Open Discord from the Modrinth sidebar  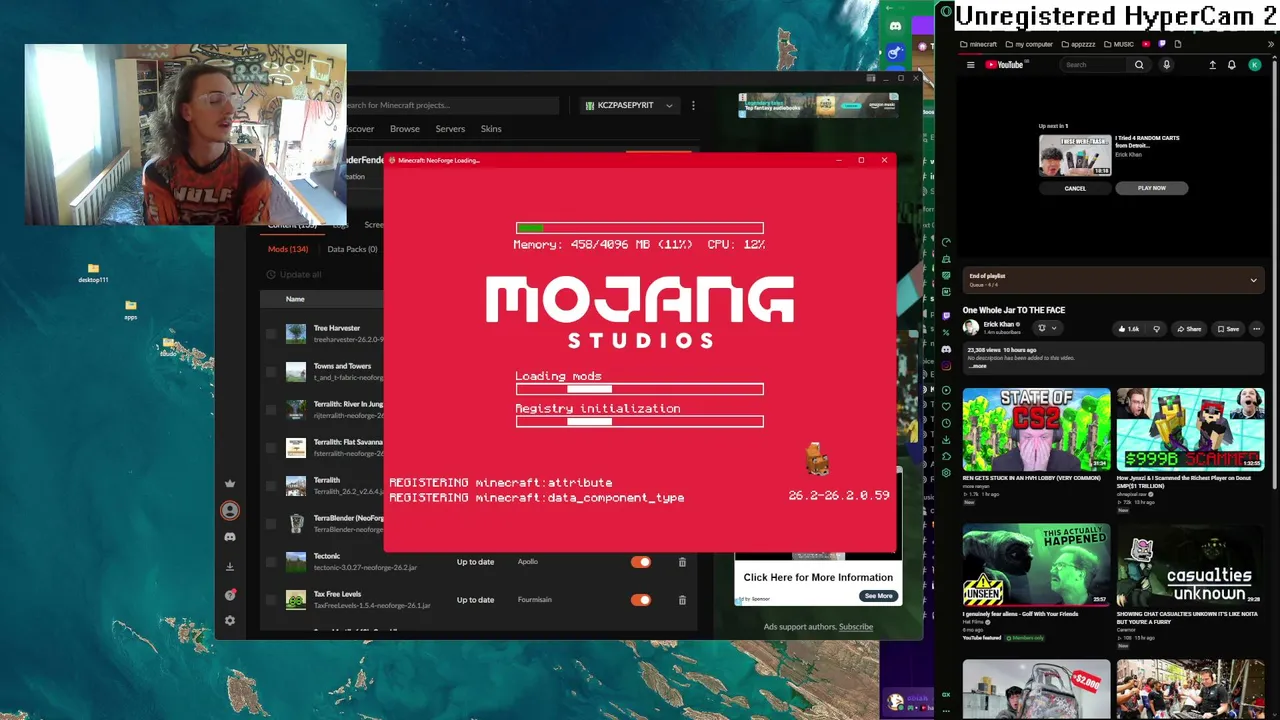[x=230, y=537]
